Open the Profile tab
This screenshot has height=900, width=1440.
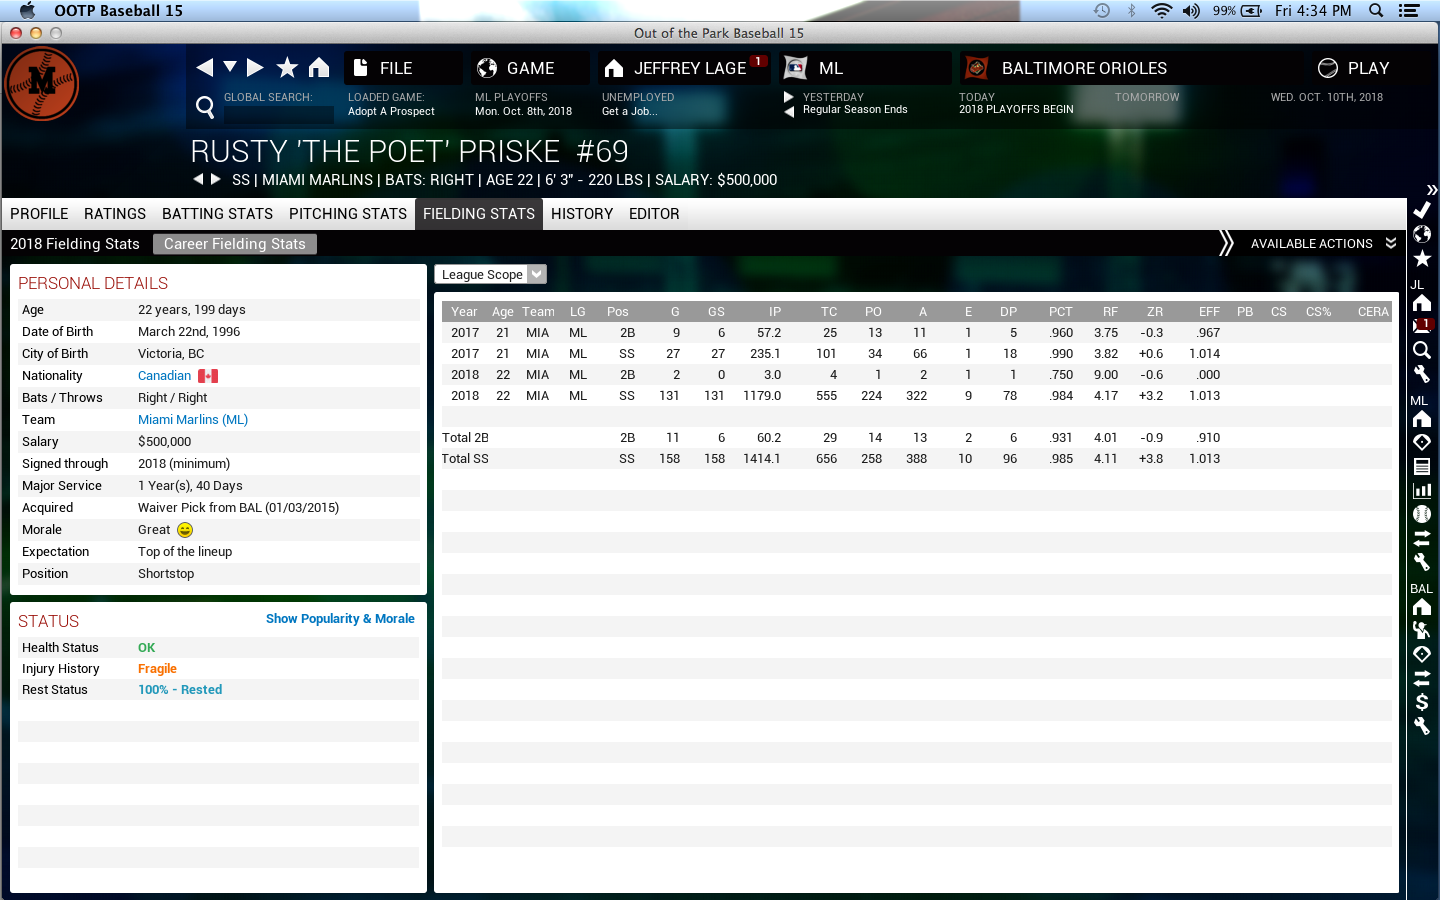(39, 214)
